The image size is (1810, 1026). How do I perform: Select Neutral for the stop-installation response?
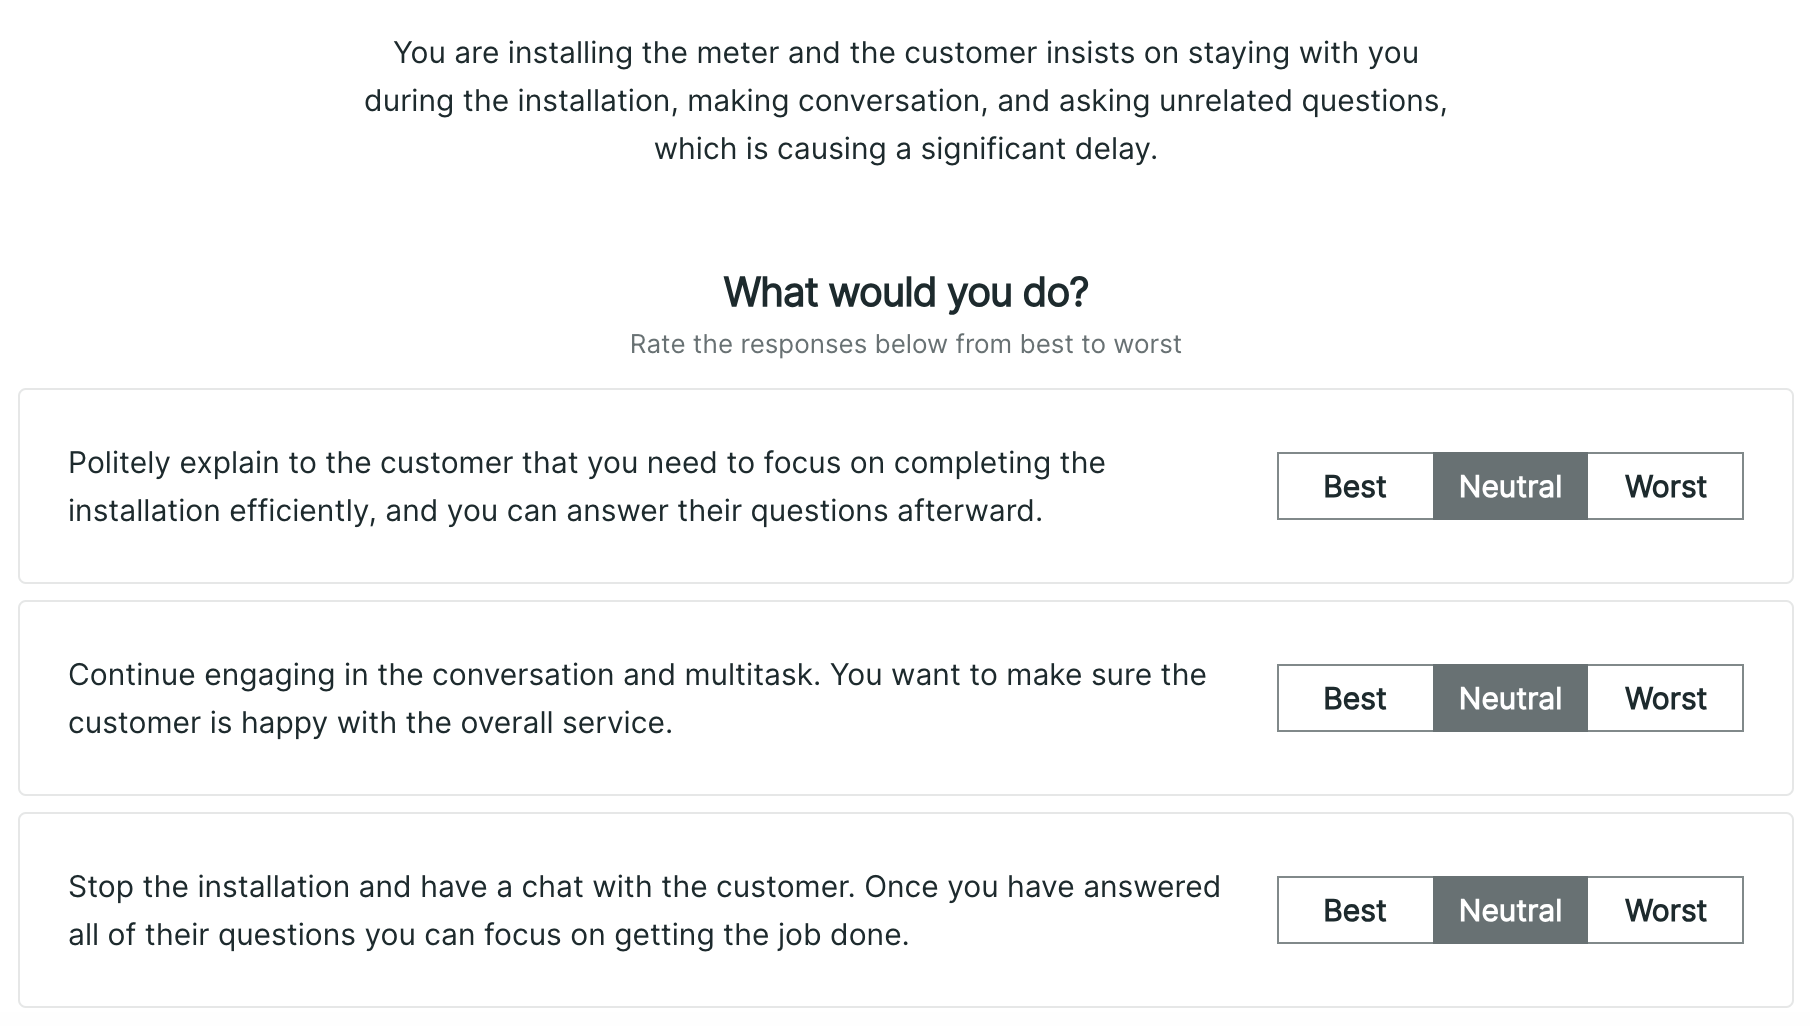[x=1510, y=910]
